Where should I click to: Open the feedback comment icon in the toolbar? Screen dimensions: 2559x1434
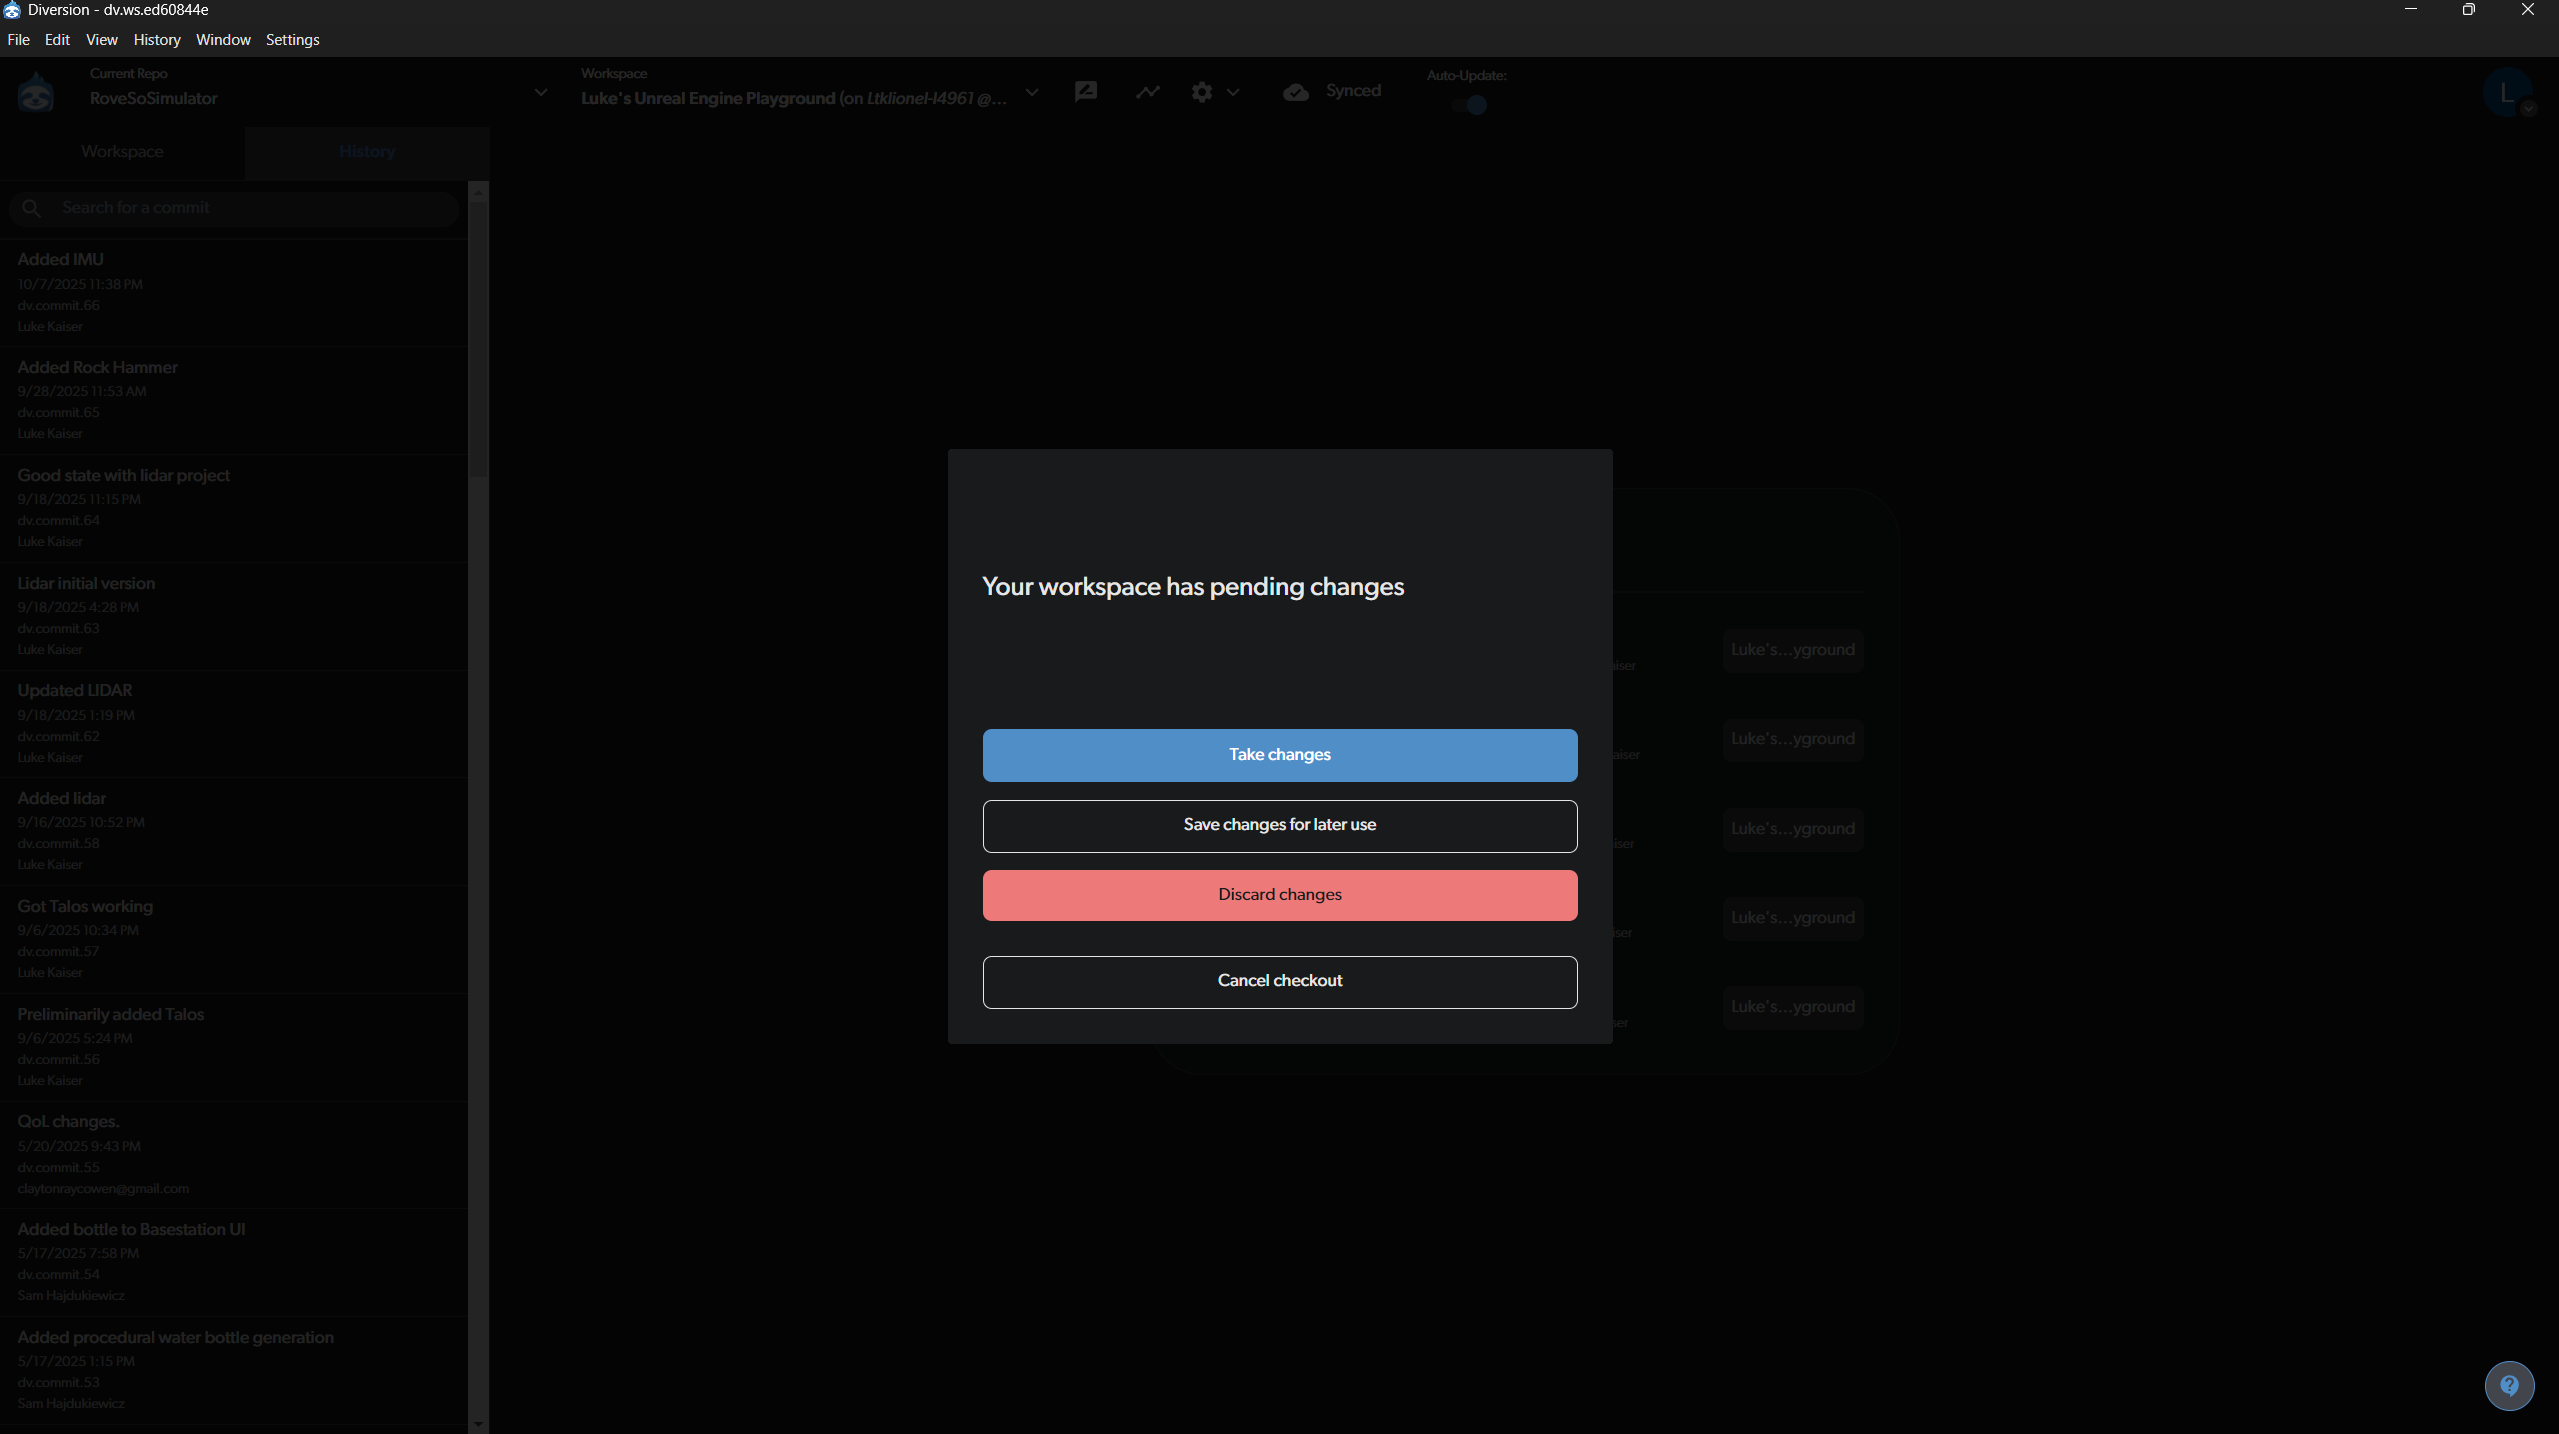[1085, 91]
